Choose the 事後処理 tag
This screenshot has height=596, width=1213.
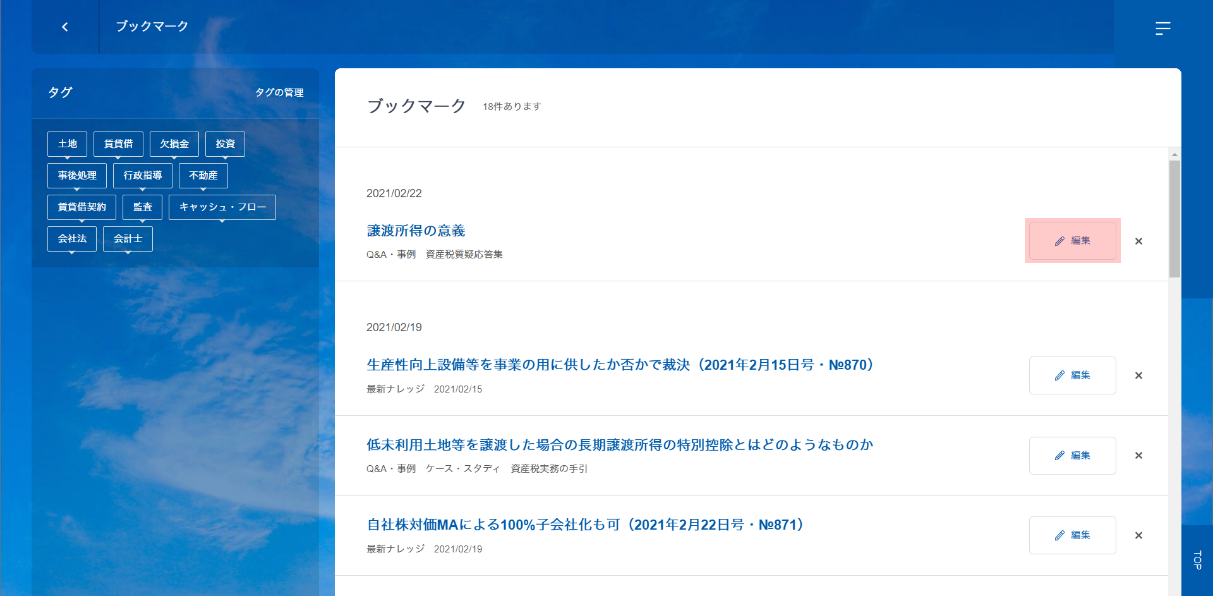point(77,176)
